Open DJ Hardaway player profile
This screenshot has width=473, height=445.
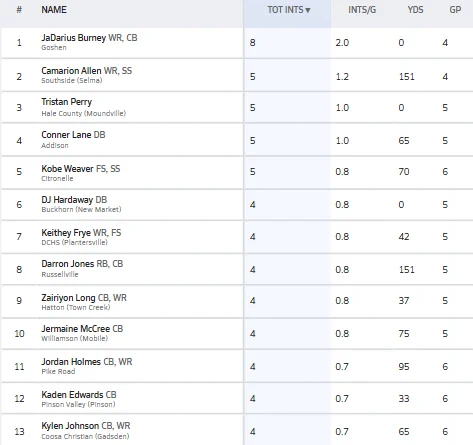coord(67,200)
